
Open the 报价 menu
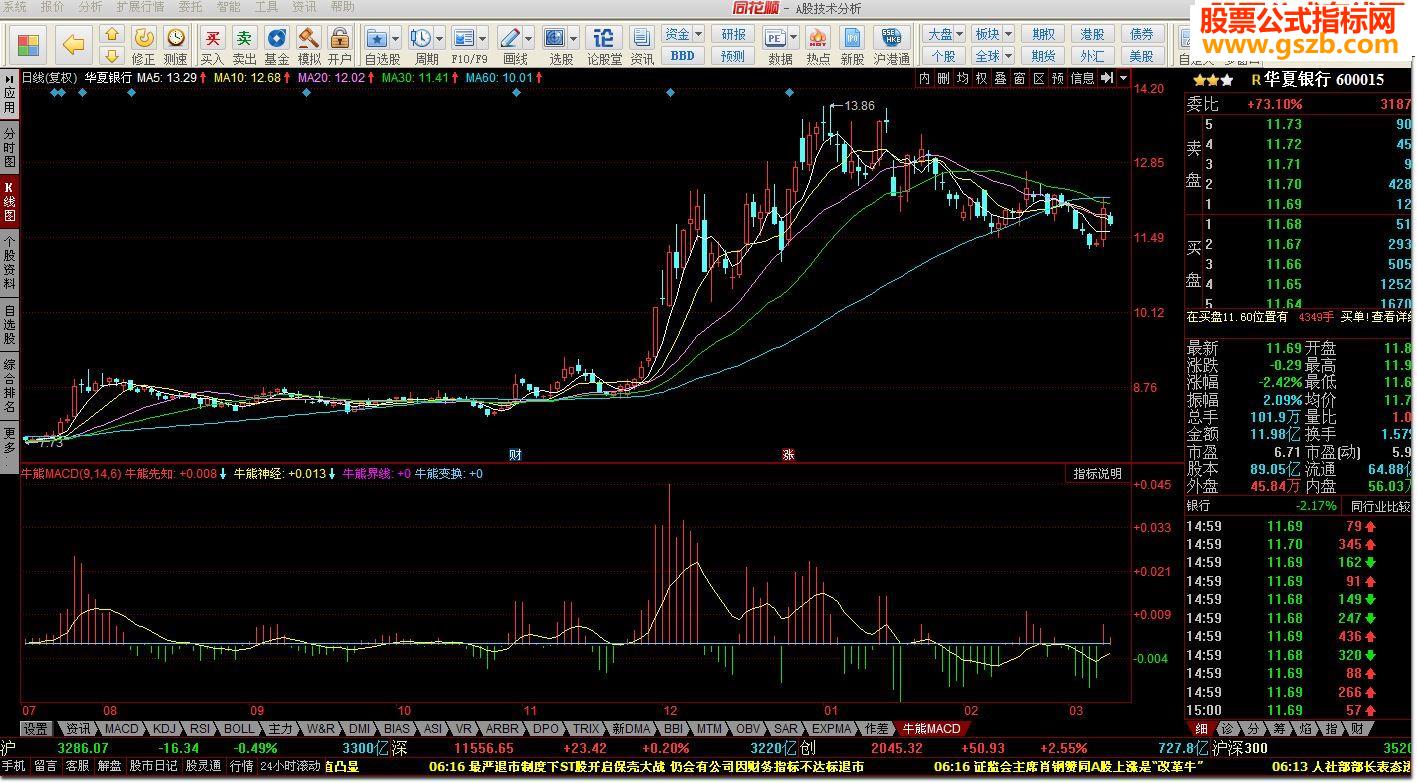(x=51, y=7)
